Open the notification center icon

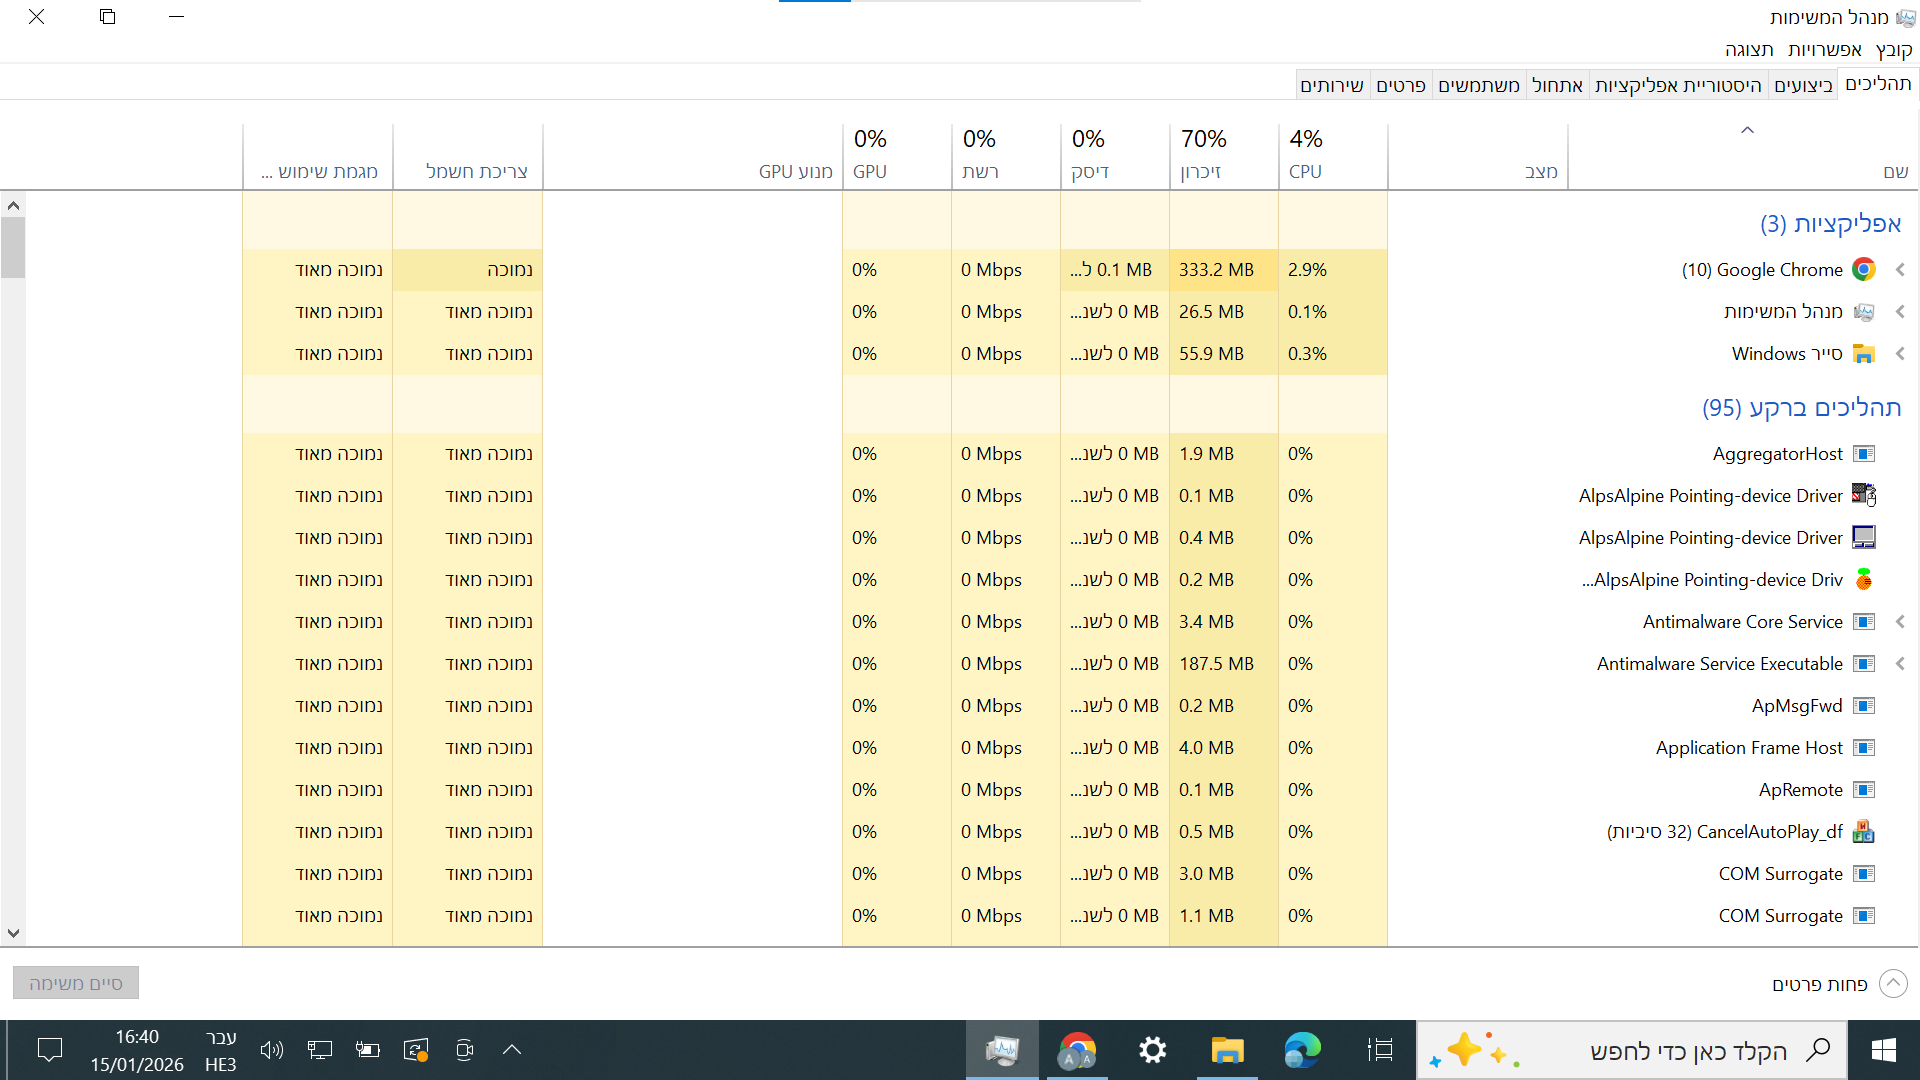coord(49,1050)
